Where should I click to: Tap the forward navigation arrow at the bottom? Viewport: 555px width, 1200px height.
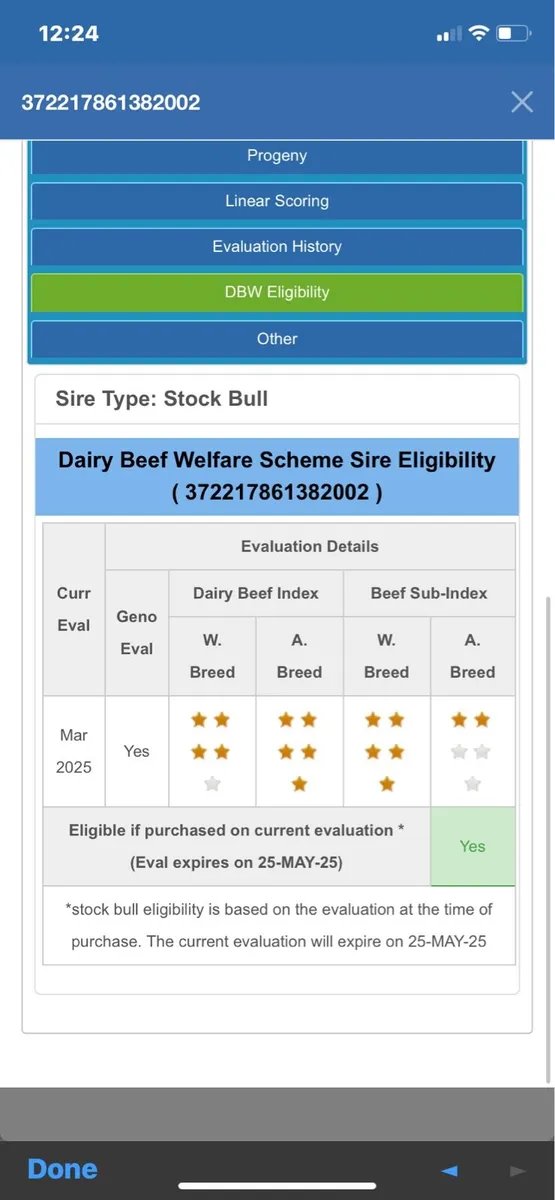coord(517,1170)
